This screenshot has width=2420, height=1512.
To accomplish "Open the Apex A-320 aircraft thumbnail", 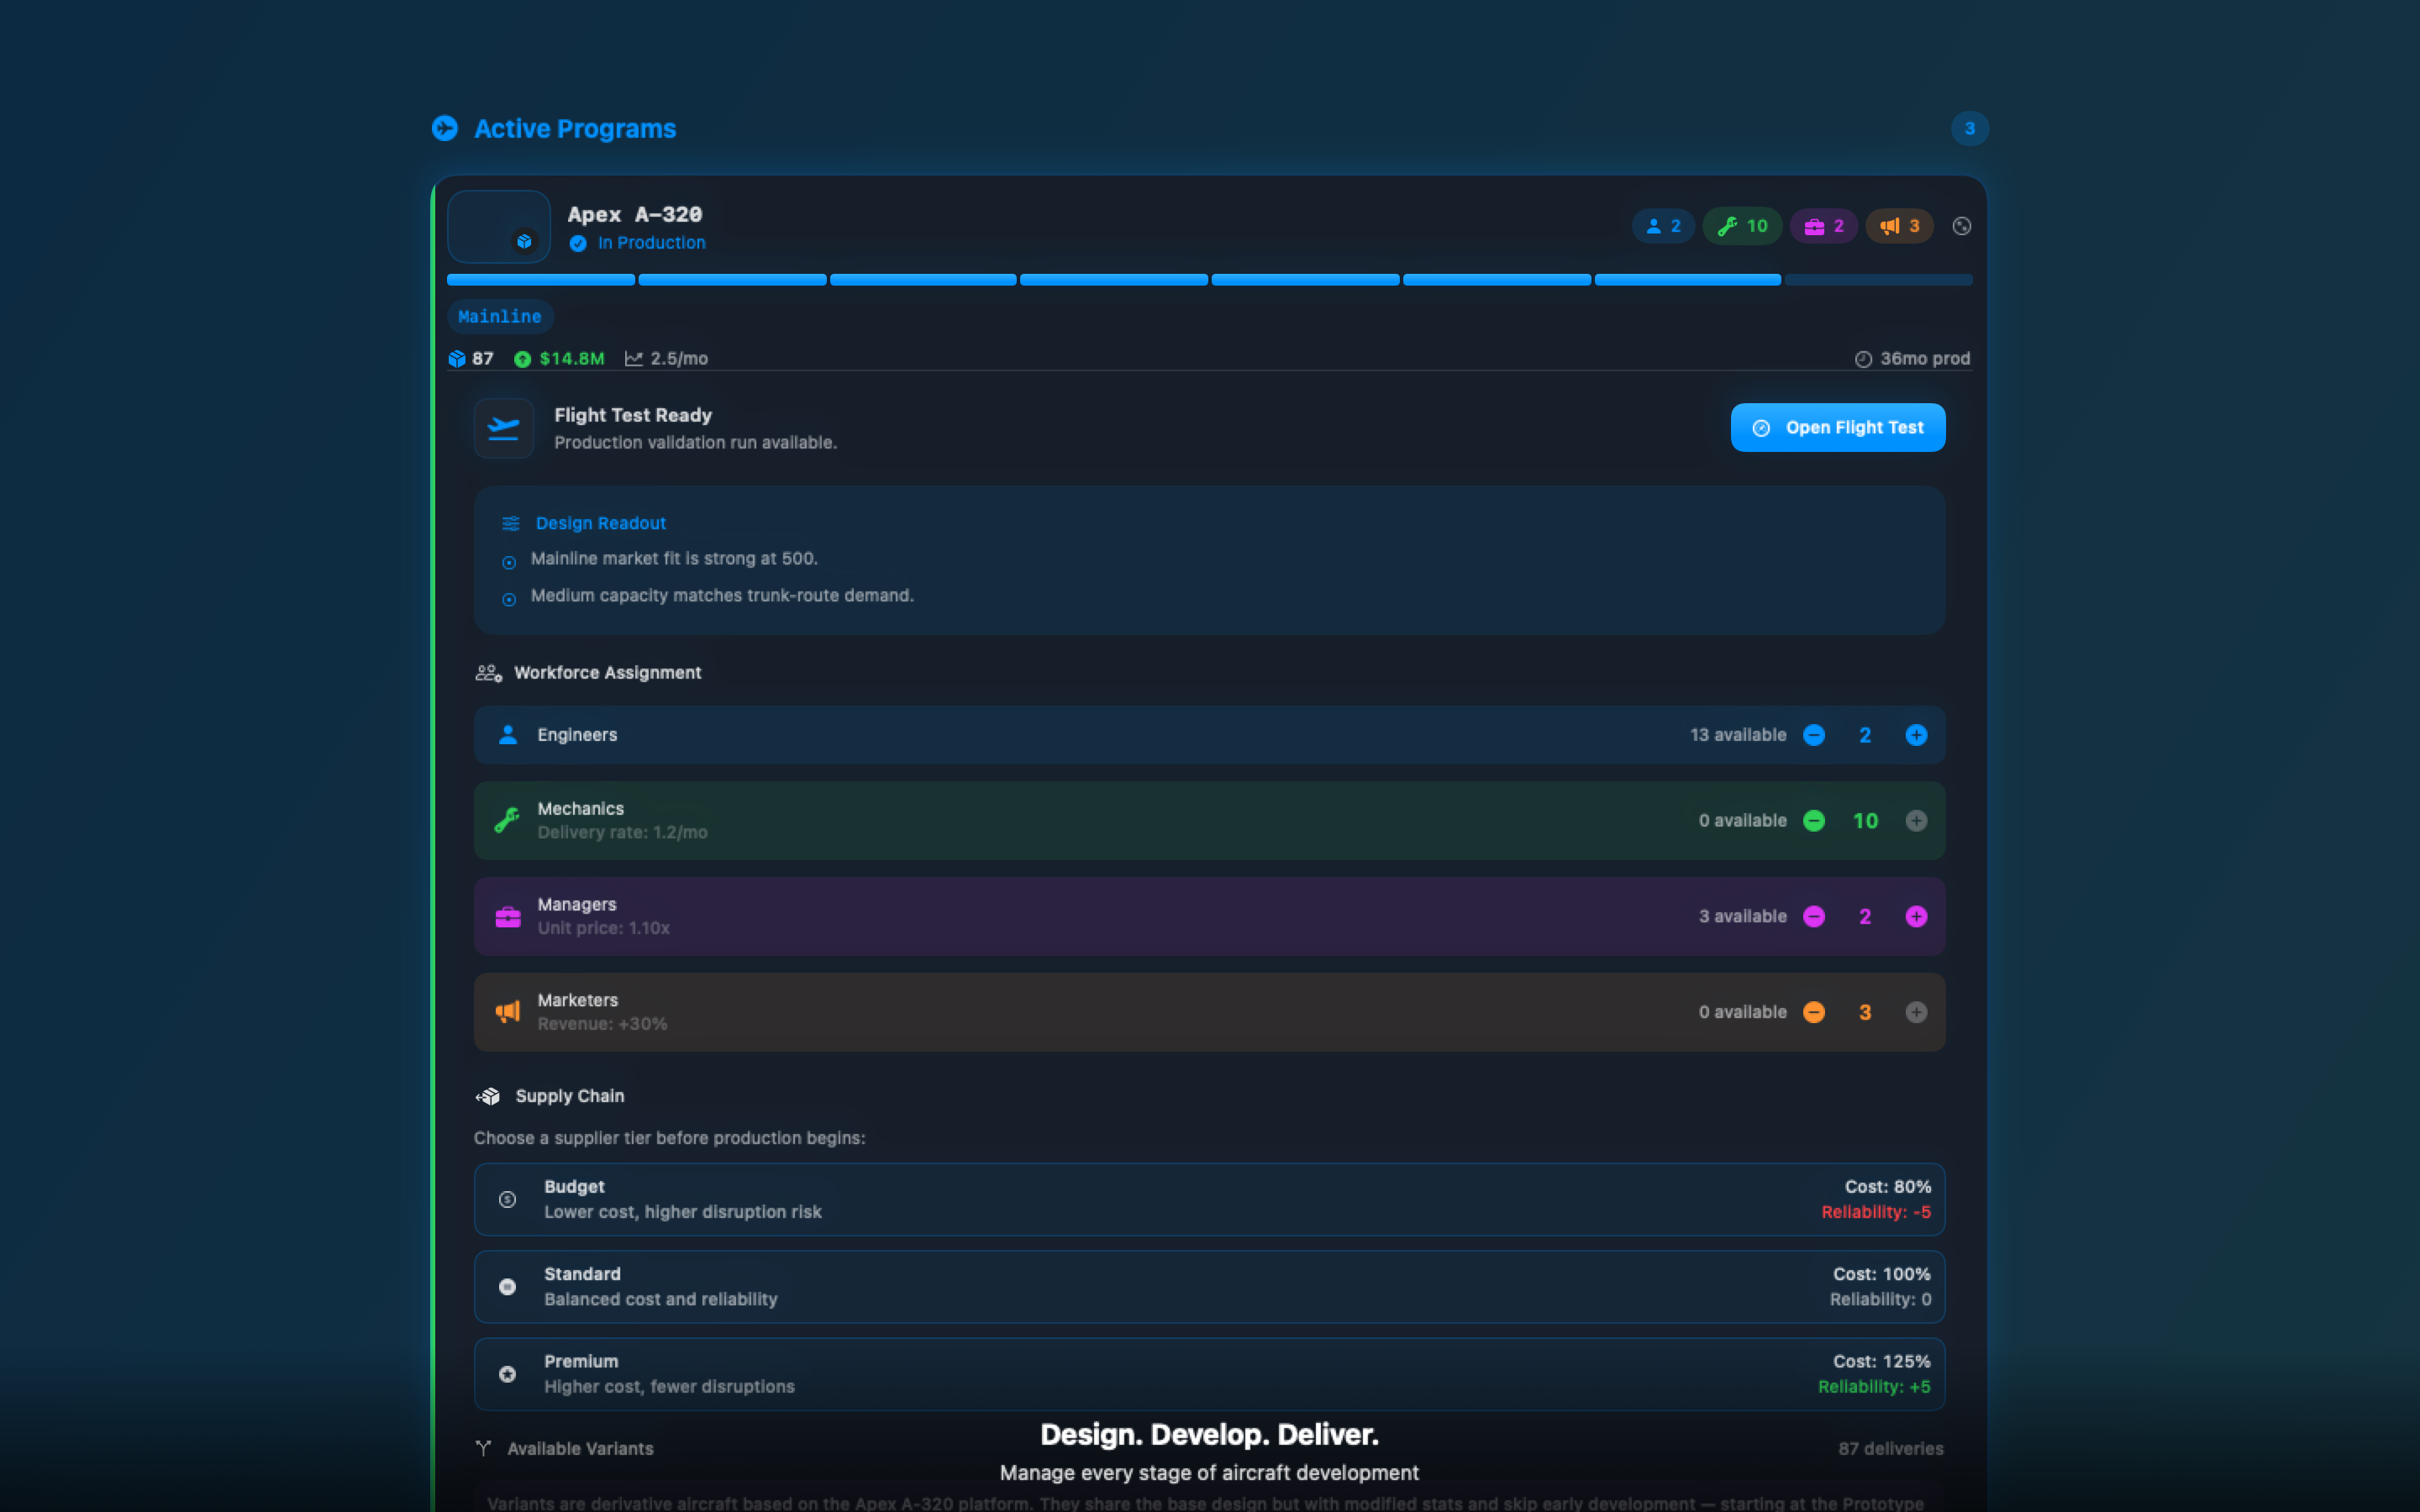I will [499, 227].
